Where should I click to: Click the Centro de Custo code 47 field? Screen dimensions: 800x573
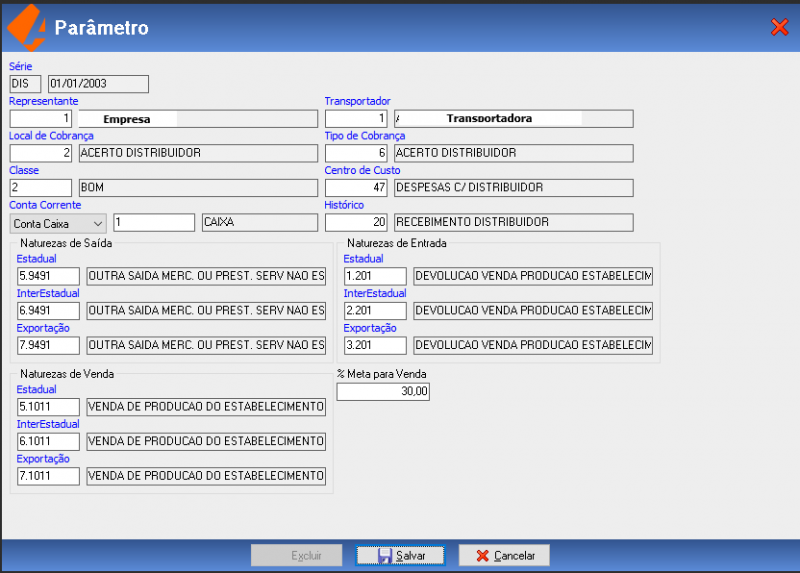pyautogui.click(x=356, y=188)
